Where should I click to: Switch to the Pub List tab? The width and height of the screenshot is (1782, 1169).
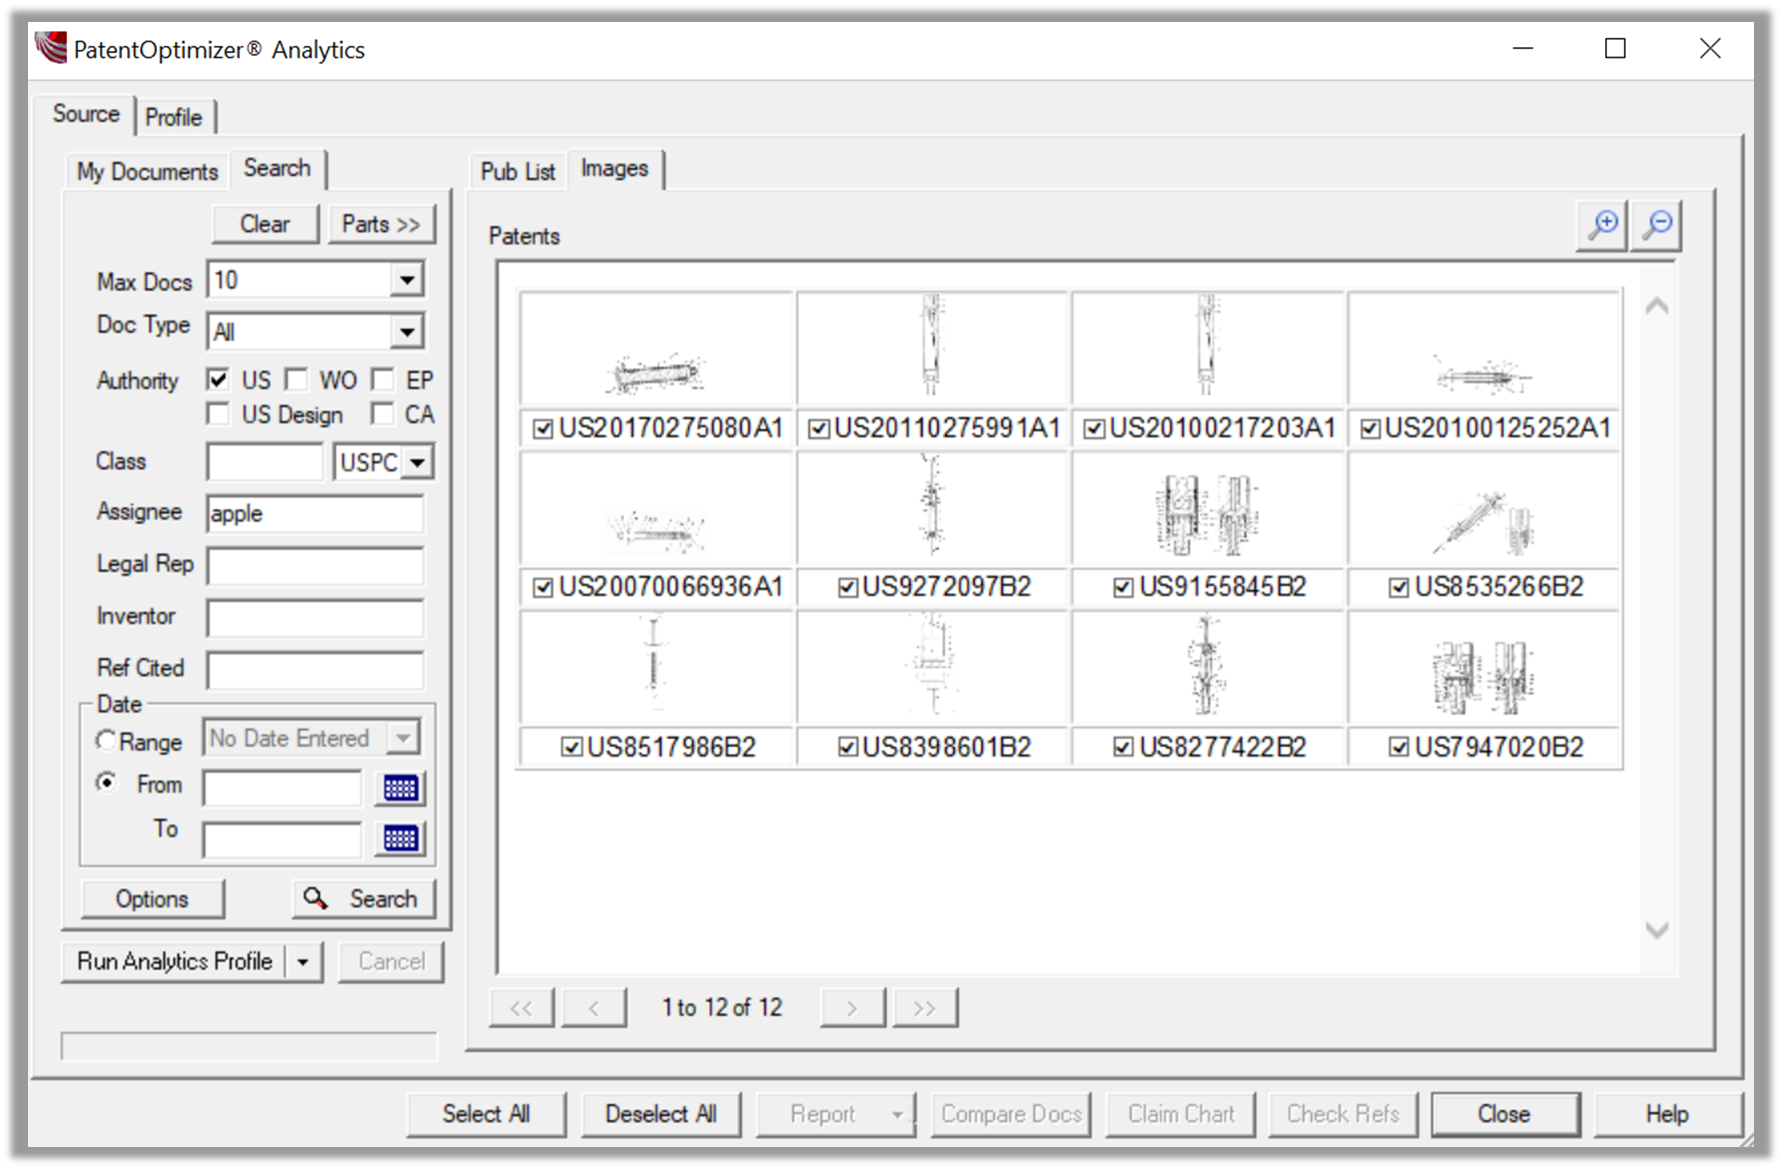pos(517,172)
